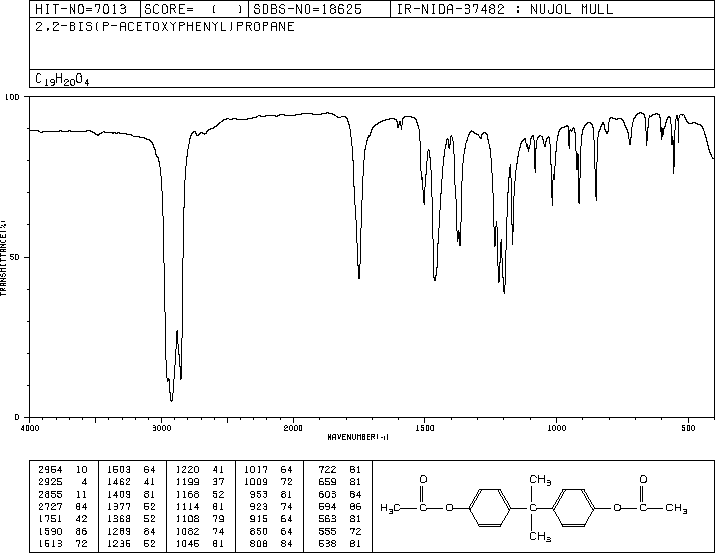Select peak table entry 1377

click(119, 506)
